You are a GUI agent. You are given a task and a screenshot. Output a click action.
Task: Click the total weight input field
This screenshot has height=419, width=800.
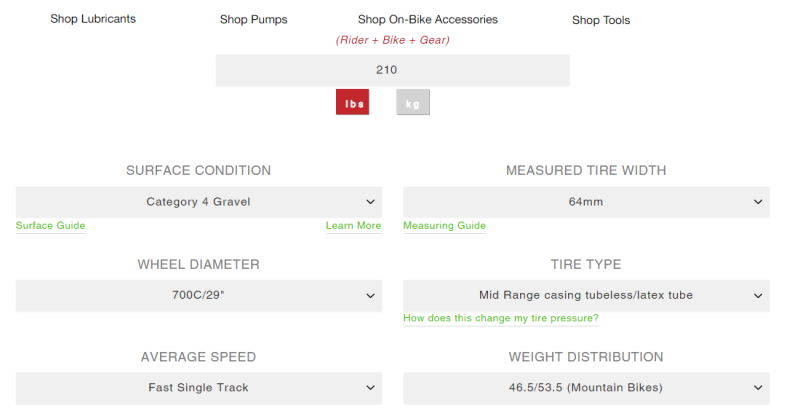[392, 71]
